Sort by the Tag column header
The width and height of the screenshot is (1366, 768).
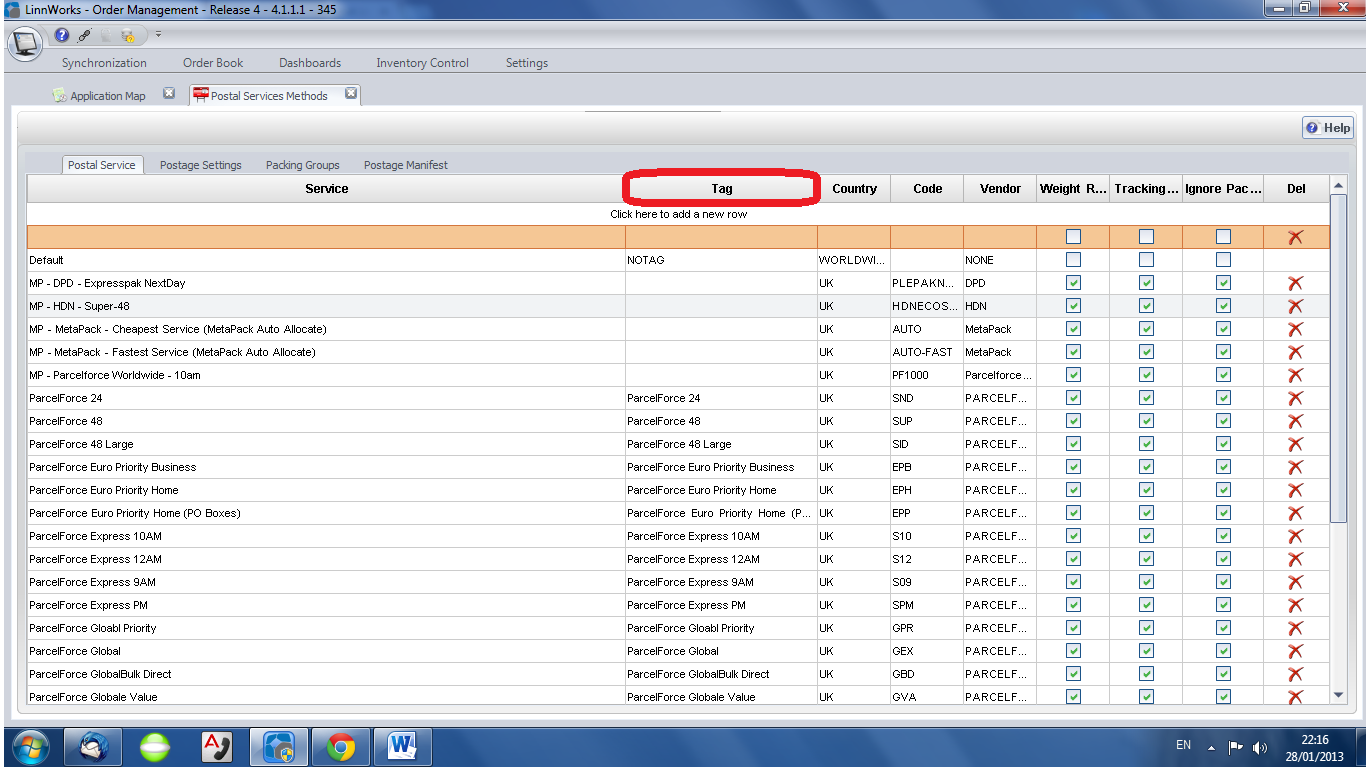(x=721, y=189)
